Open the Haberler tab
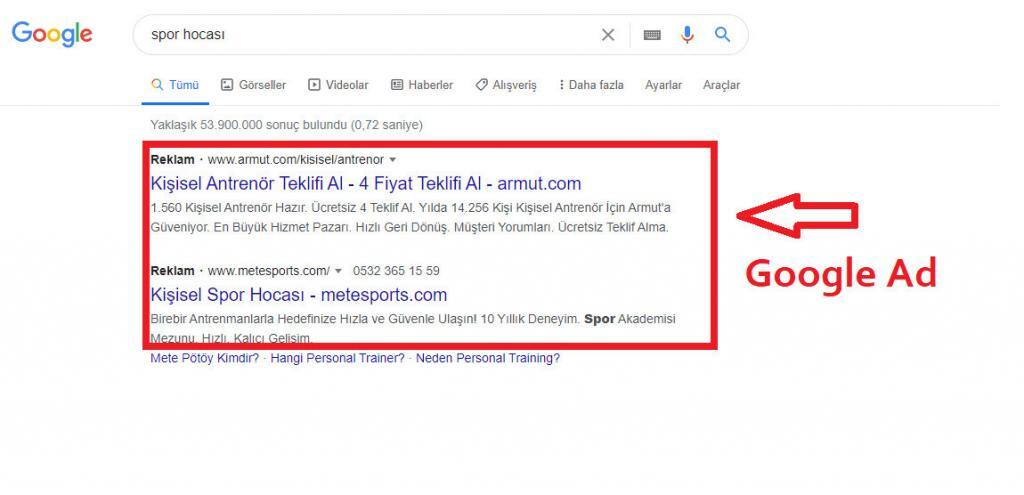This screenshot has height=495, width=1024. (422, 85)
